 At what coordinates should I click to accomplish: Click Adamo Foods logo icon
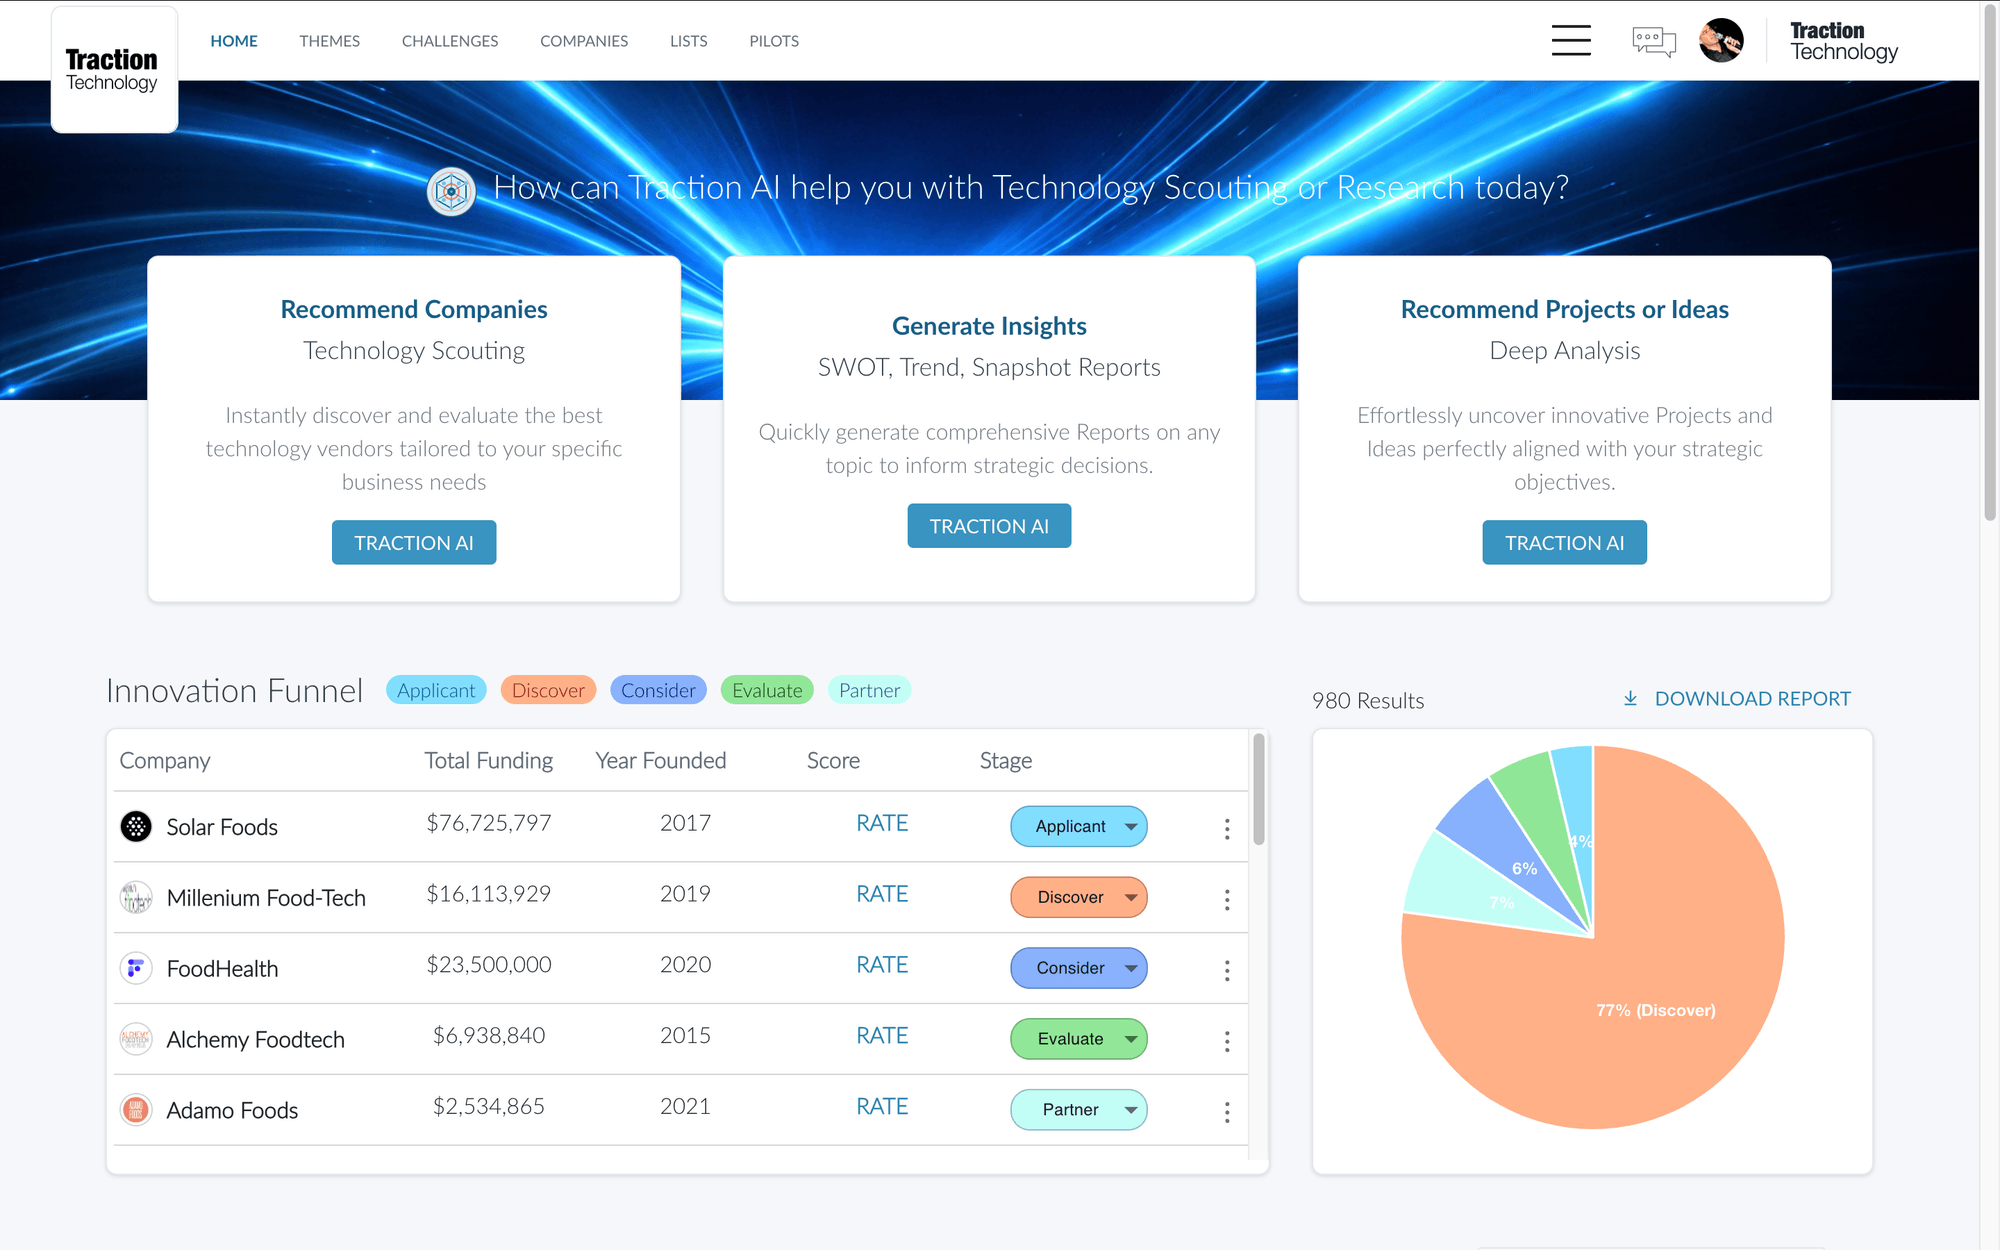(x=136, y=1110)
